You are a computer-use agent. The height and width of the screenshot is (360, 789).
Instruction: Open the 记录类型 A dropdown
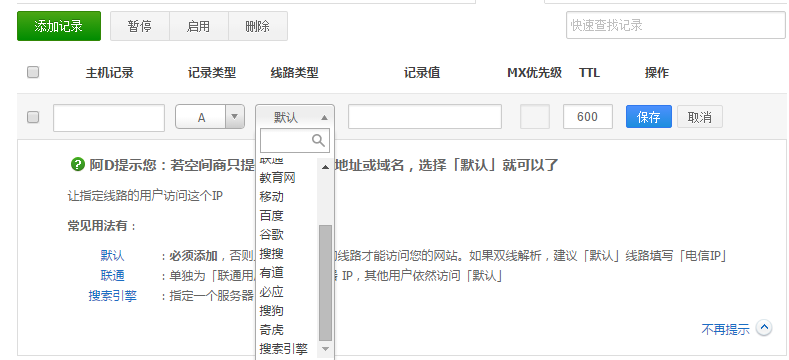(x=210, y=117)
